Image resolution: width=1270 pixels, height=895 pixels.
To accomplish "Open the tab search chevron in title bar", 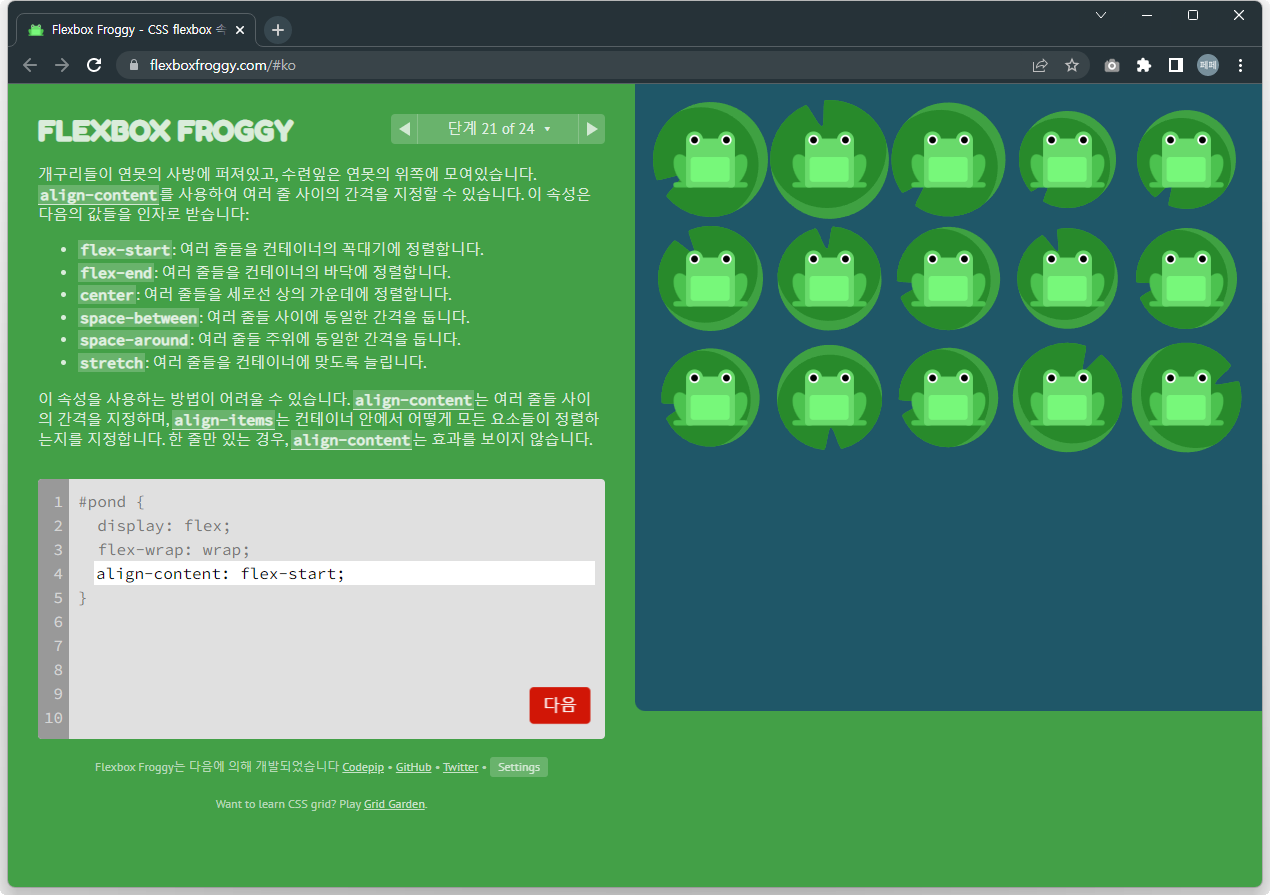I will (1101, 15).
